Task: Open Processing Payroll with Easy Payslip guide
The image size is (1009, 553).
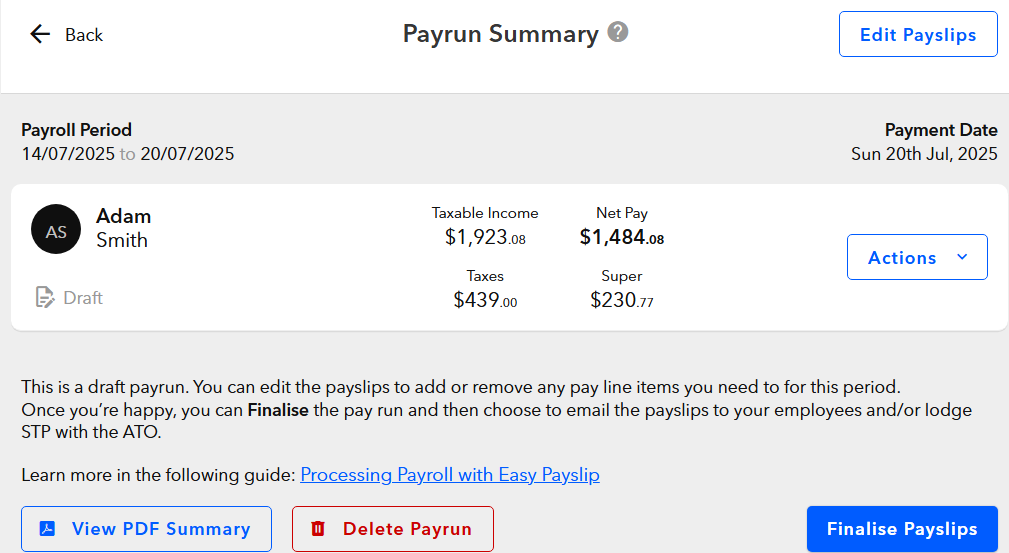Action: tap(450, 475)
